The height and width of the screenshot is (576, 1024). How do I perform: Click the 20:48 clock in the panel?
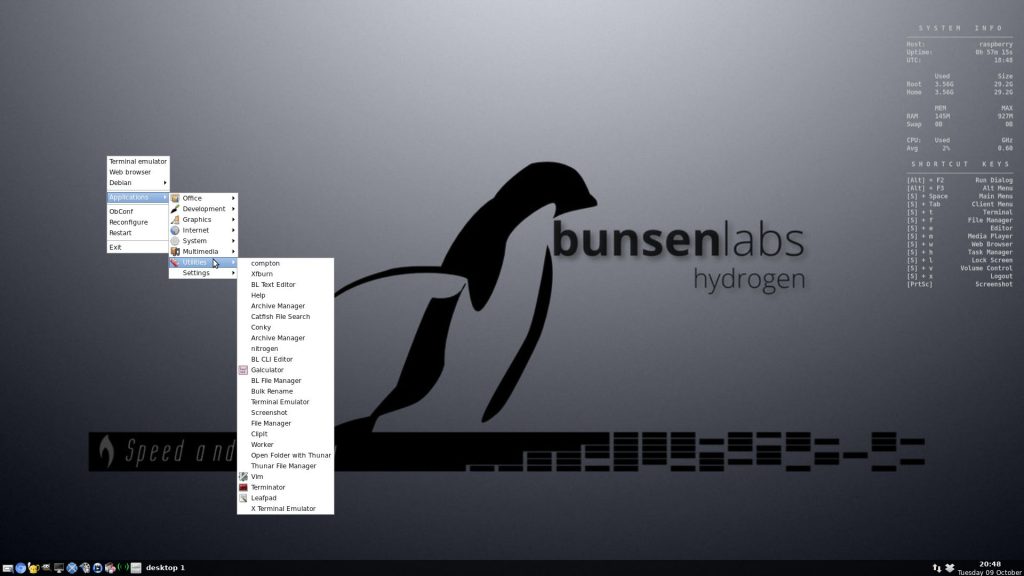click(x=990, y=564)
